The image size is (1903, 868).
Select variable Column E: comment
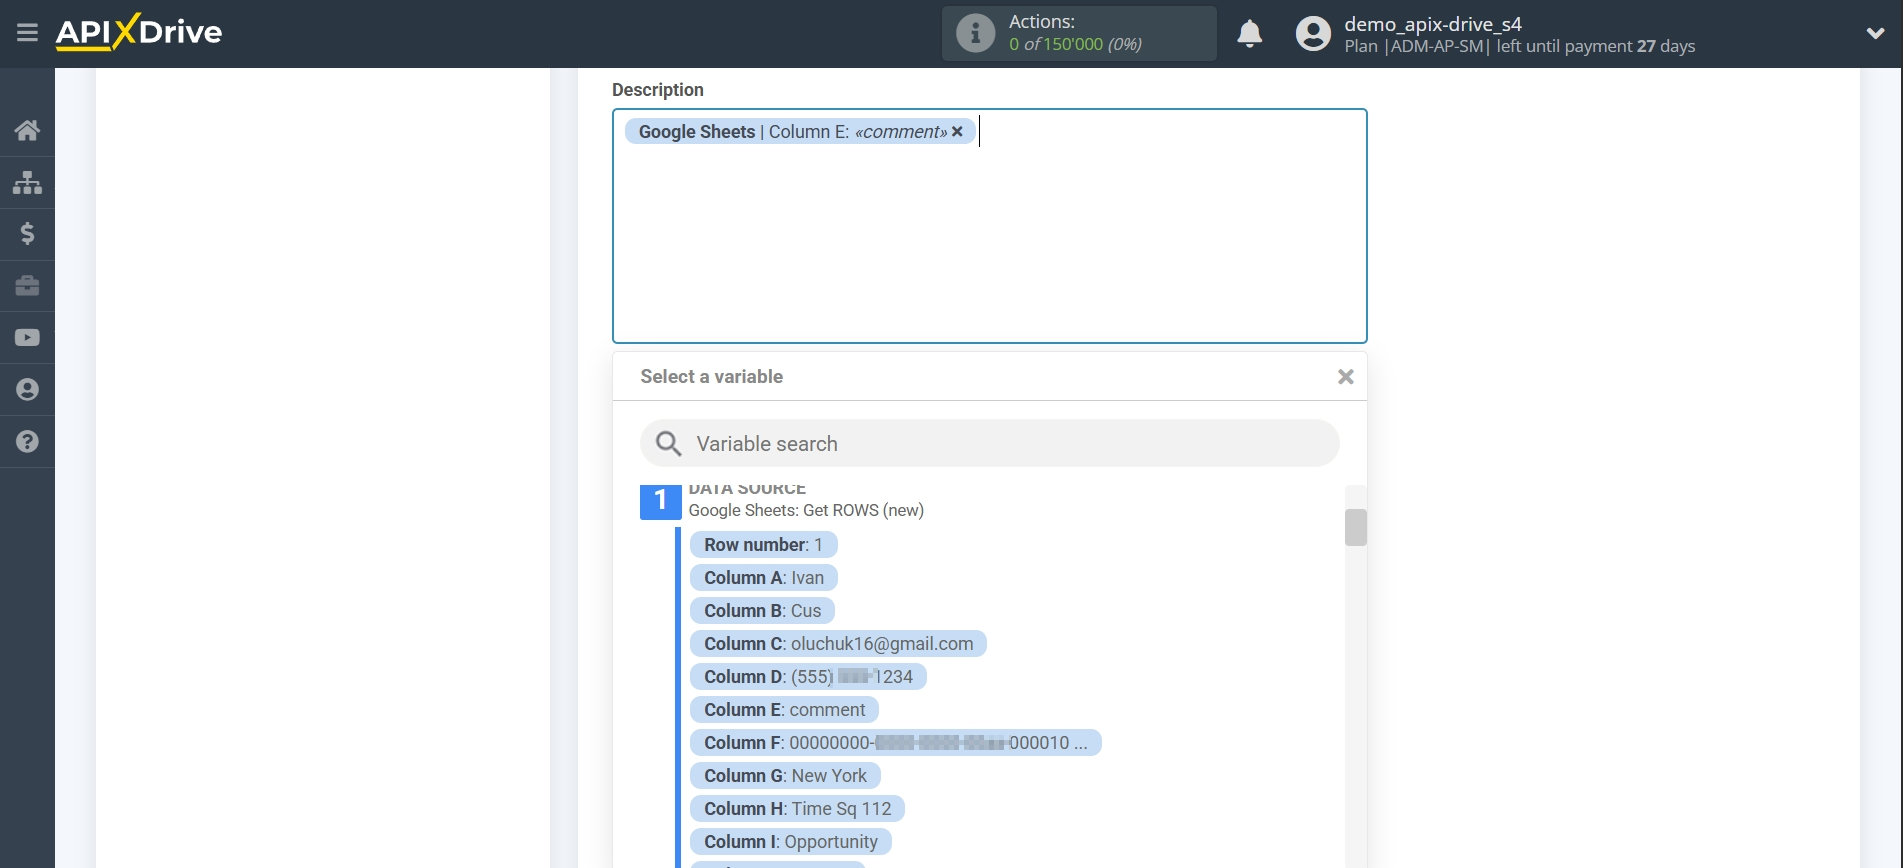(784, 710)
